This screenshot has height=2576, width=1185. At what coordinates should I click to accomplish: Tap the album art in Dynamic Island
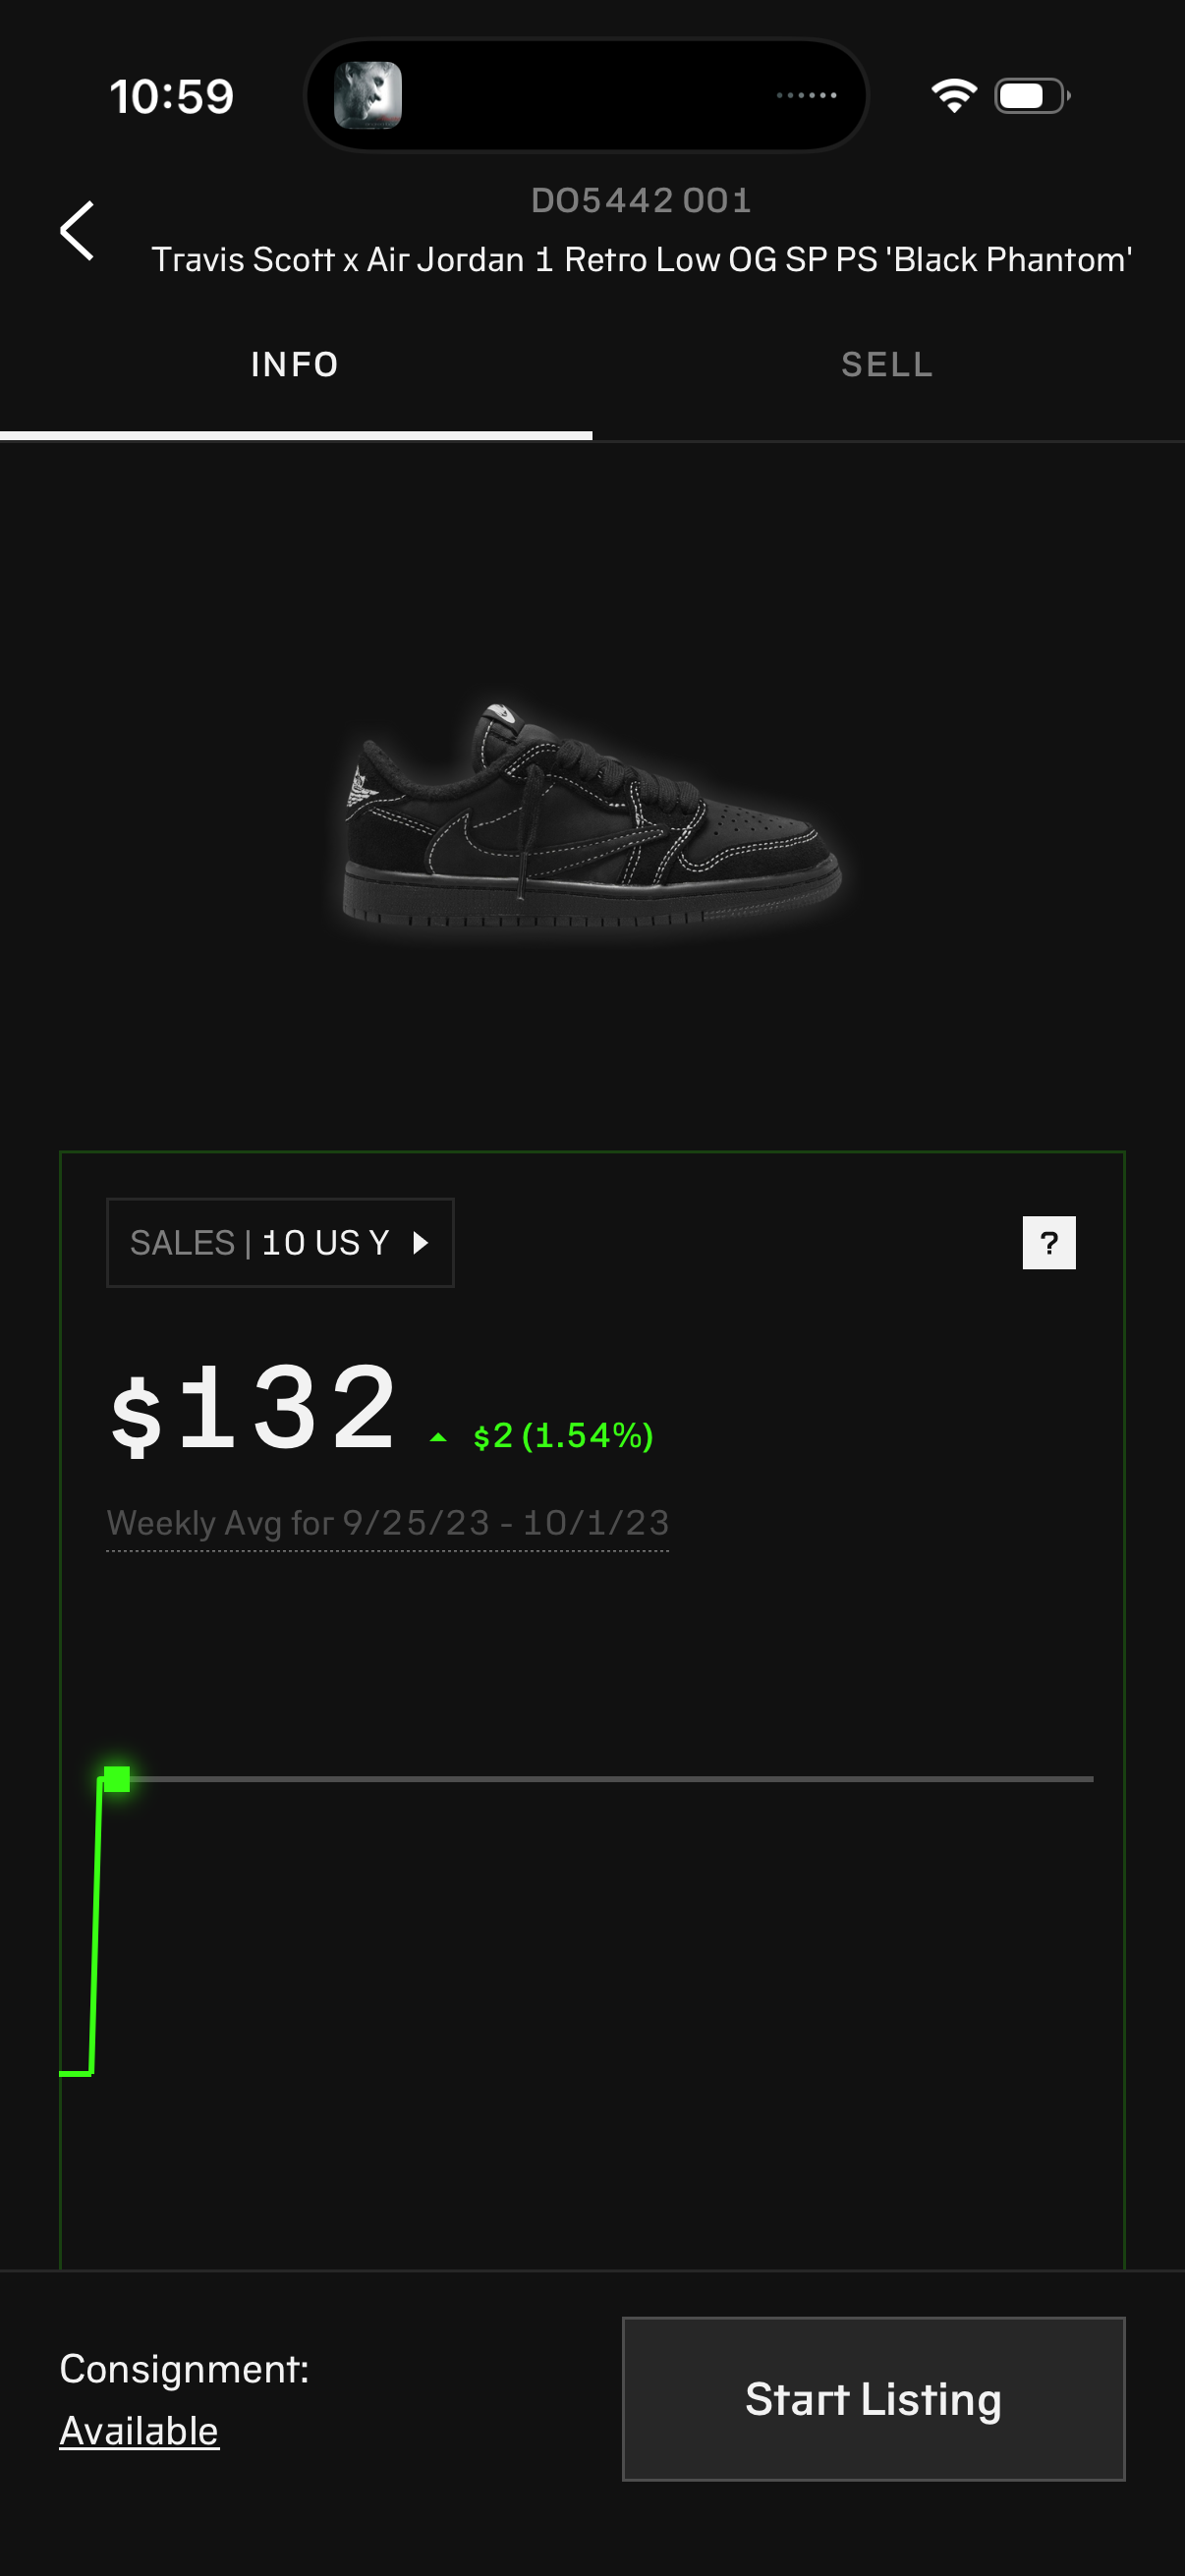(x=368, y=96)
